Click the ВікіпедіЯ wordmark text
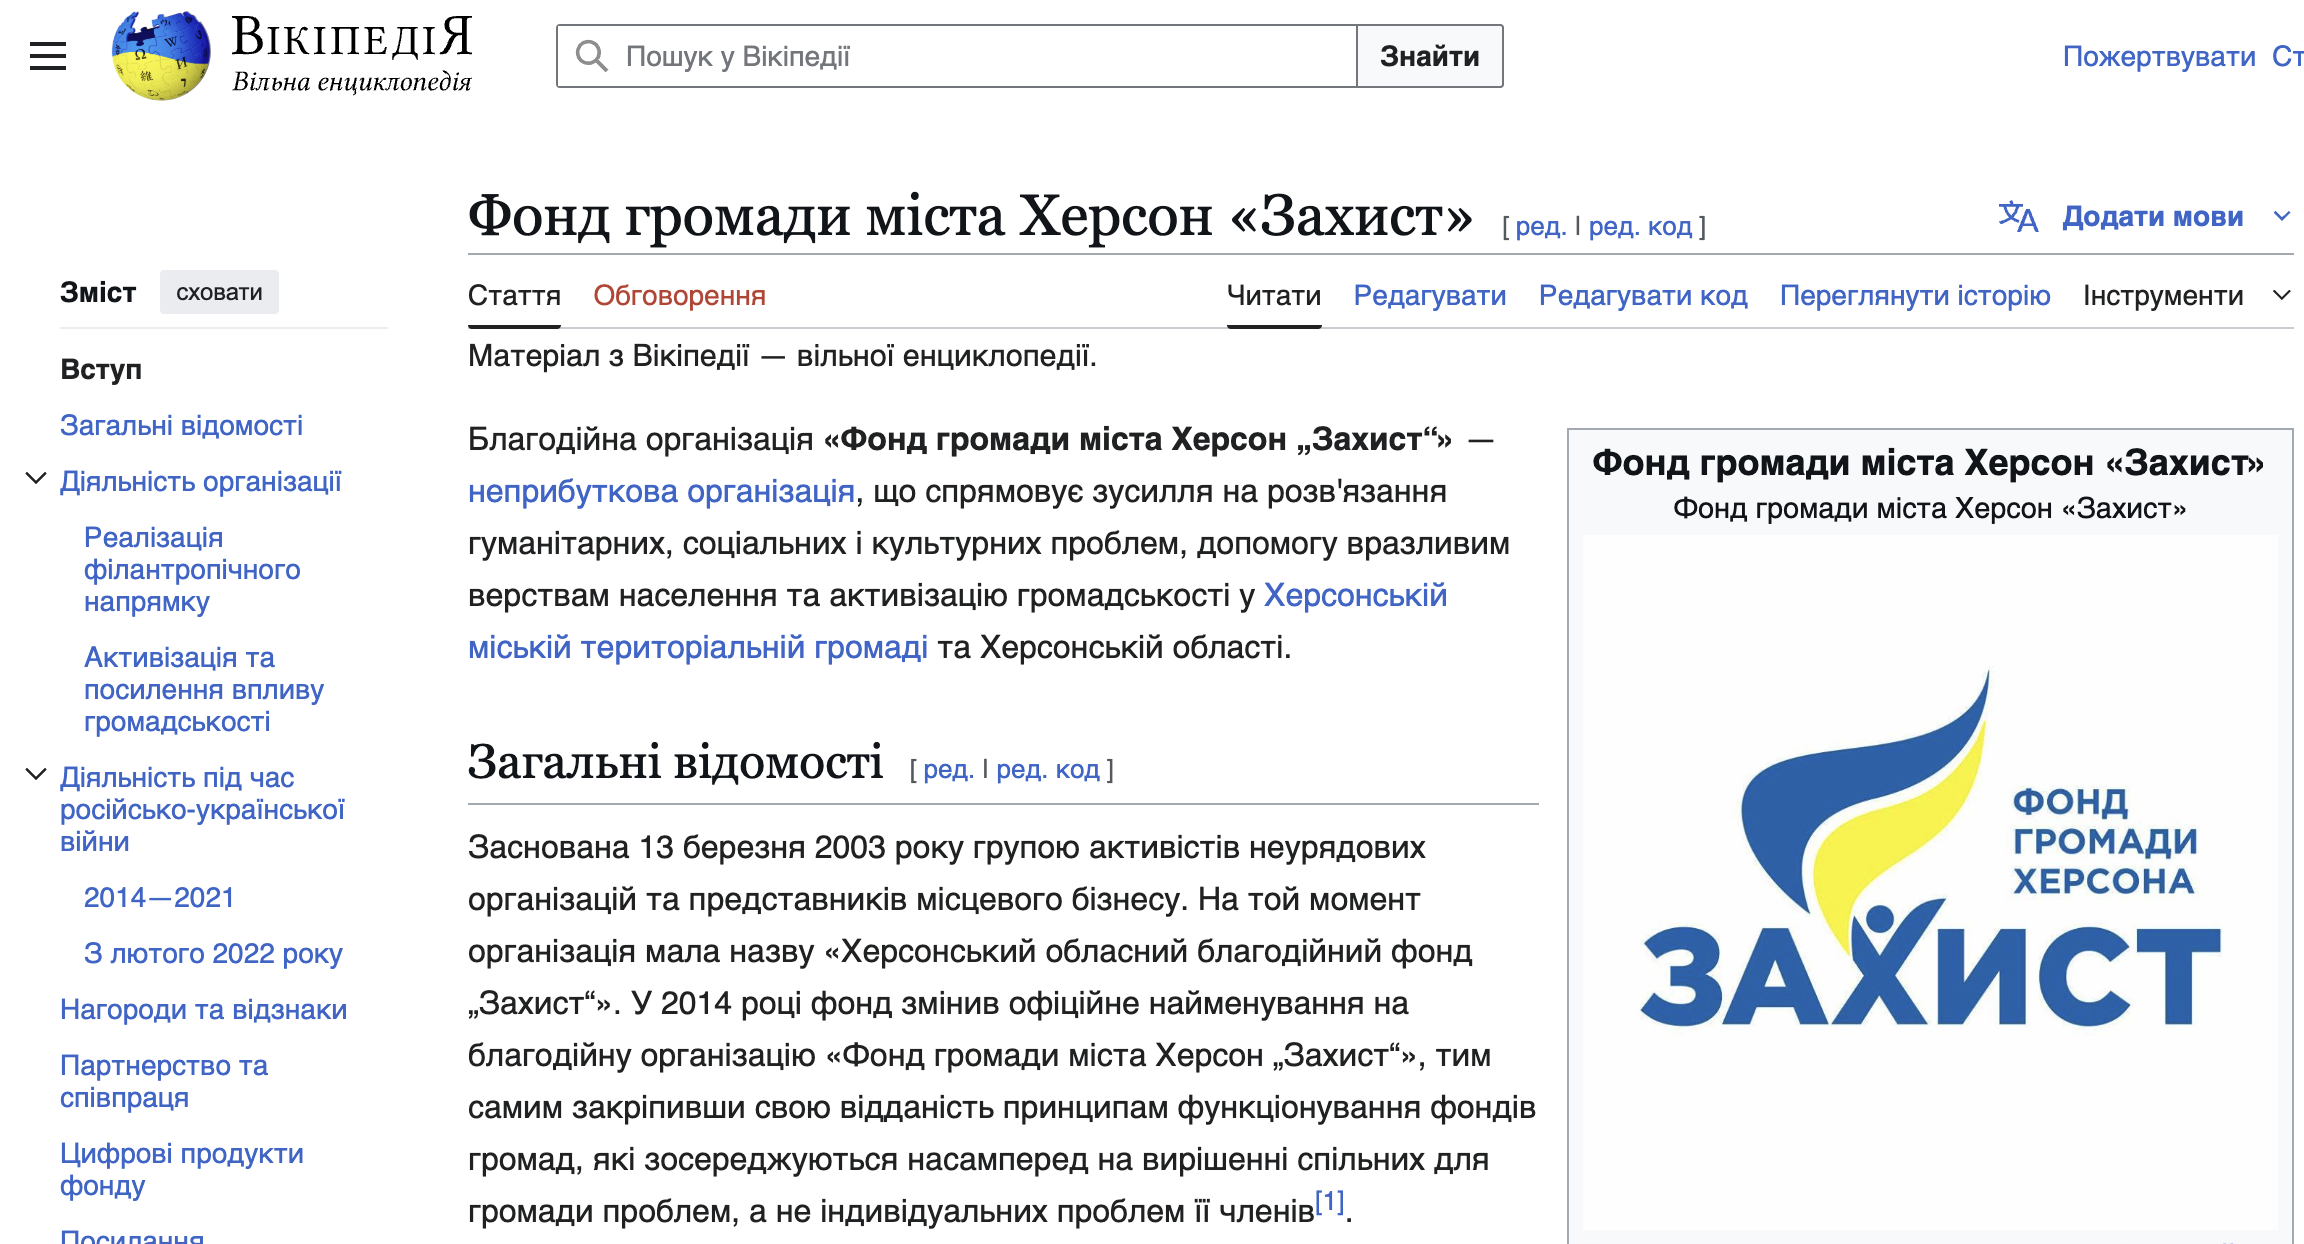This screenshot has width=2304, height=1244. click(x=352, y=38)
